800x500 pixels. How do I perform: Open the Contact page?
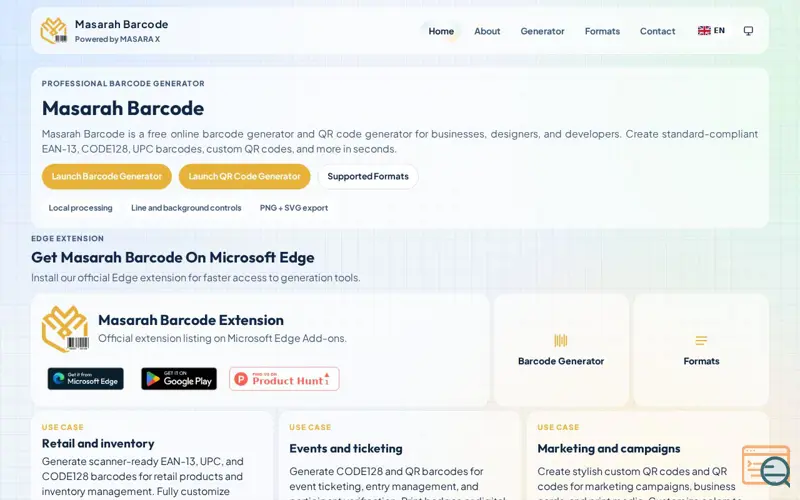[657, 31]
